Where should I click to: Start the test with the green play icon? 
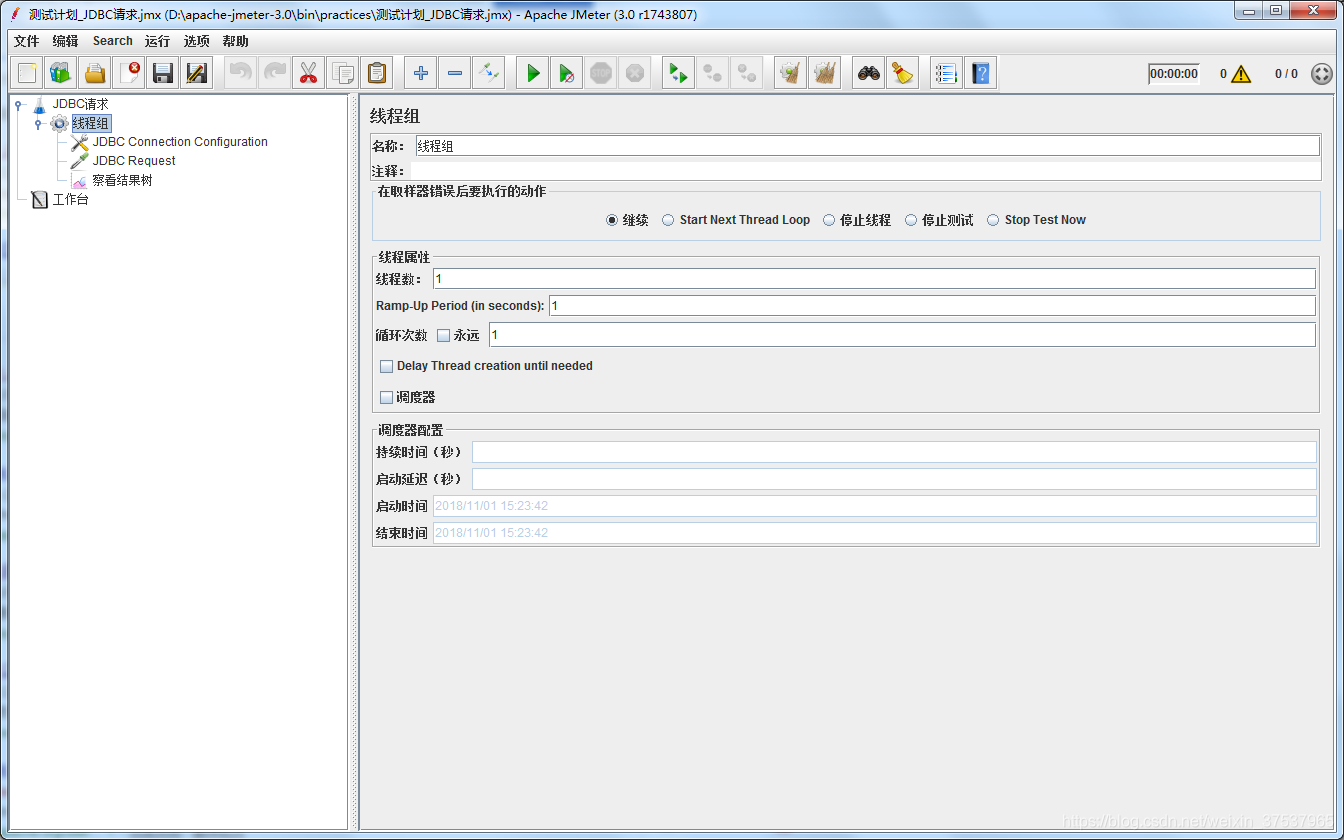[533, 73]
